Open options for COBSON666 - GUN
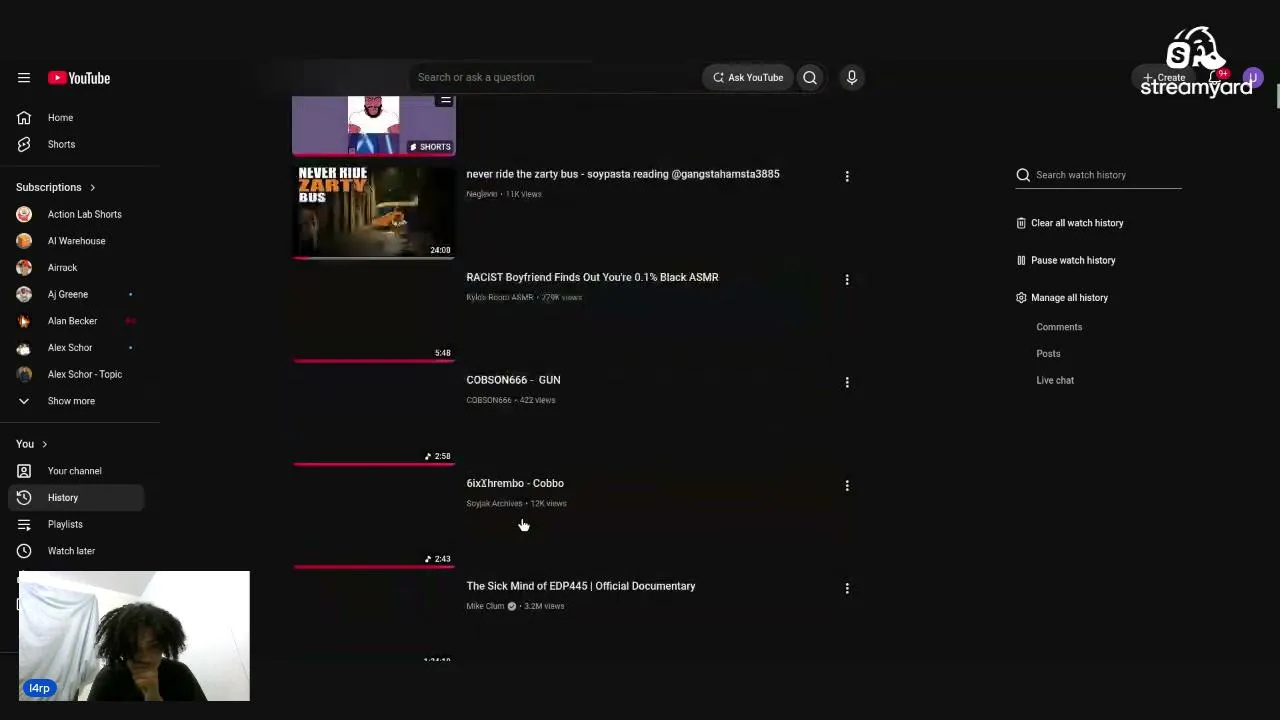The width and height of the screenshot is (1280, 720). (847, 382)
